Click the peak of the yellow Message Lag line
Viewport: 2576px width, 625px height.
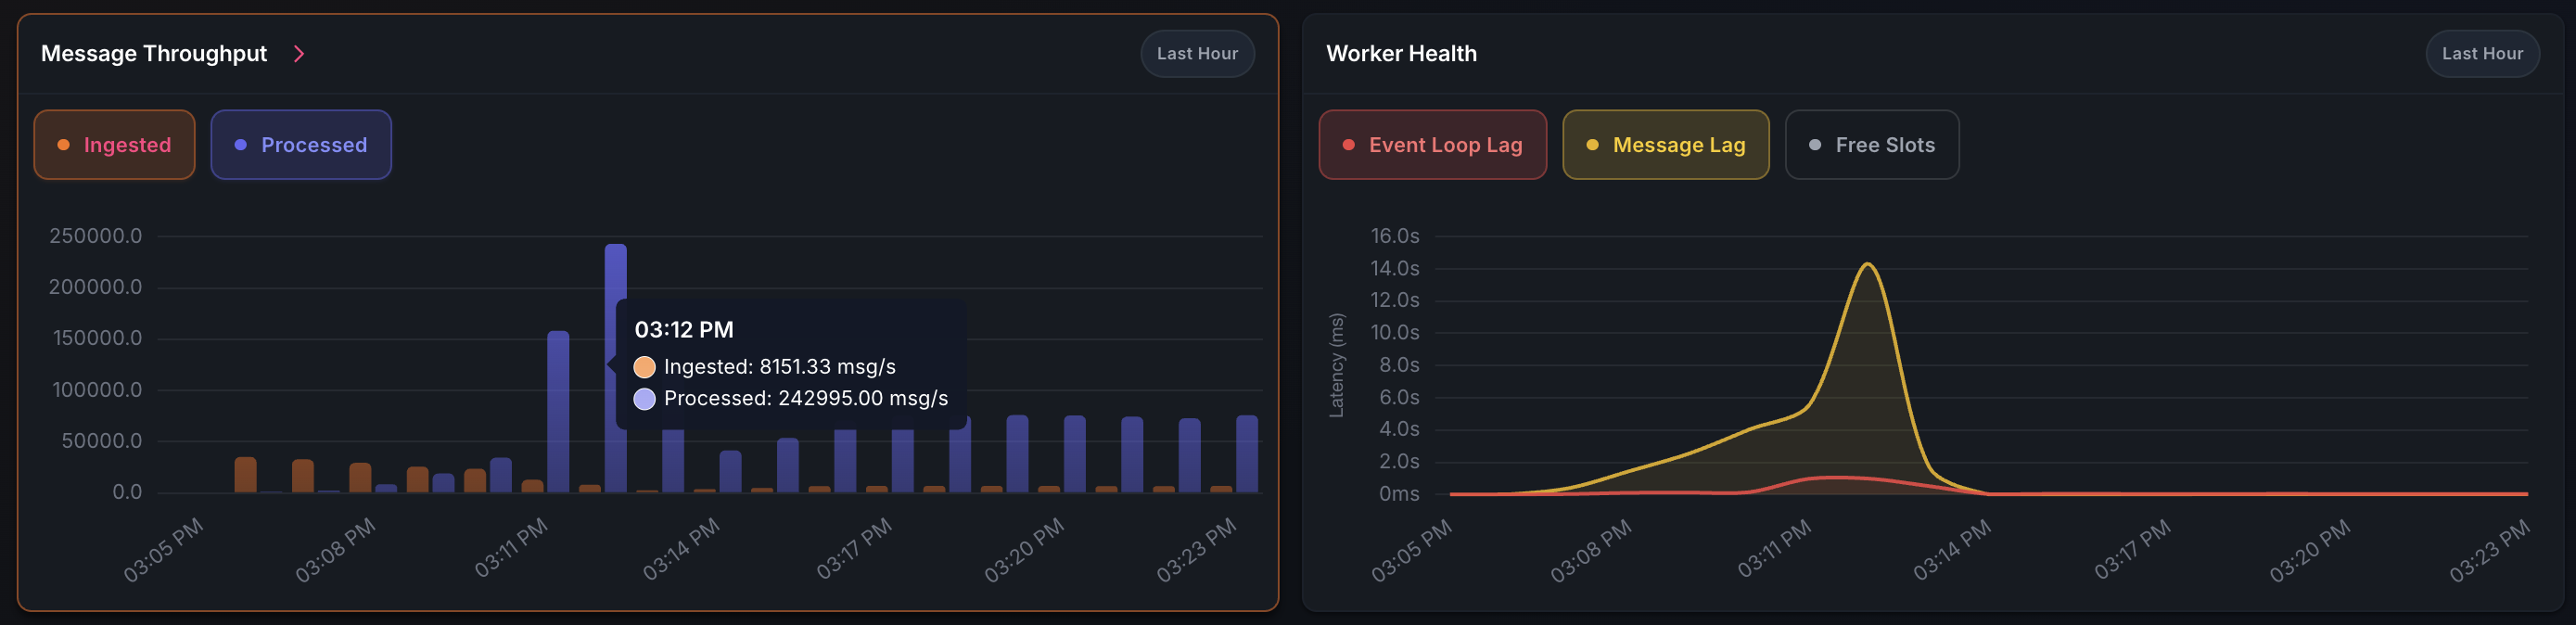1868,264
